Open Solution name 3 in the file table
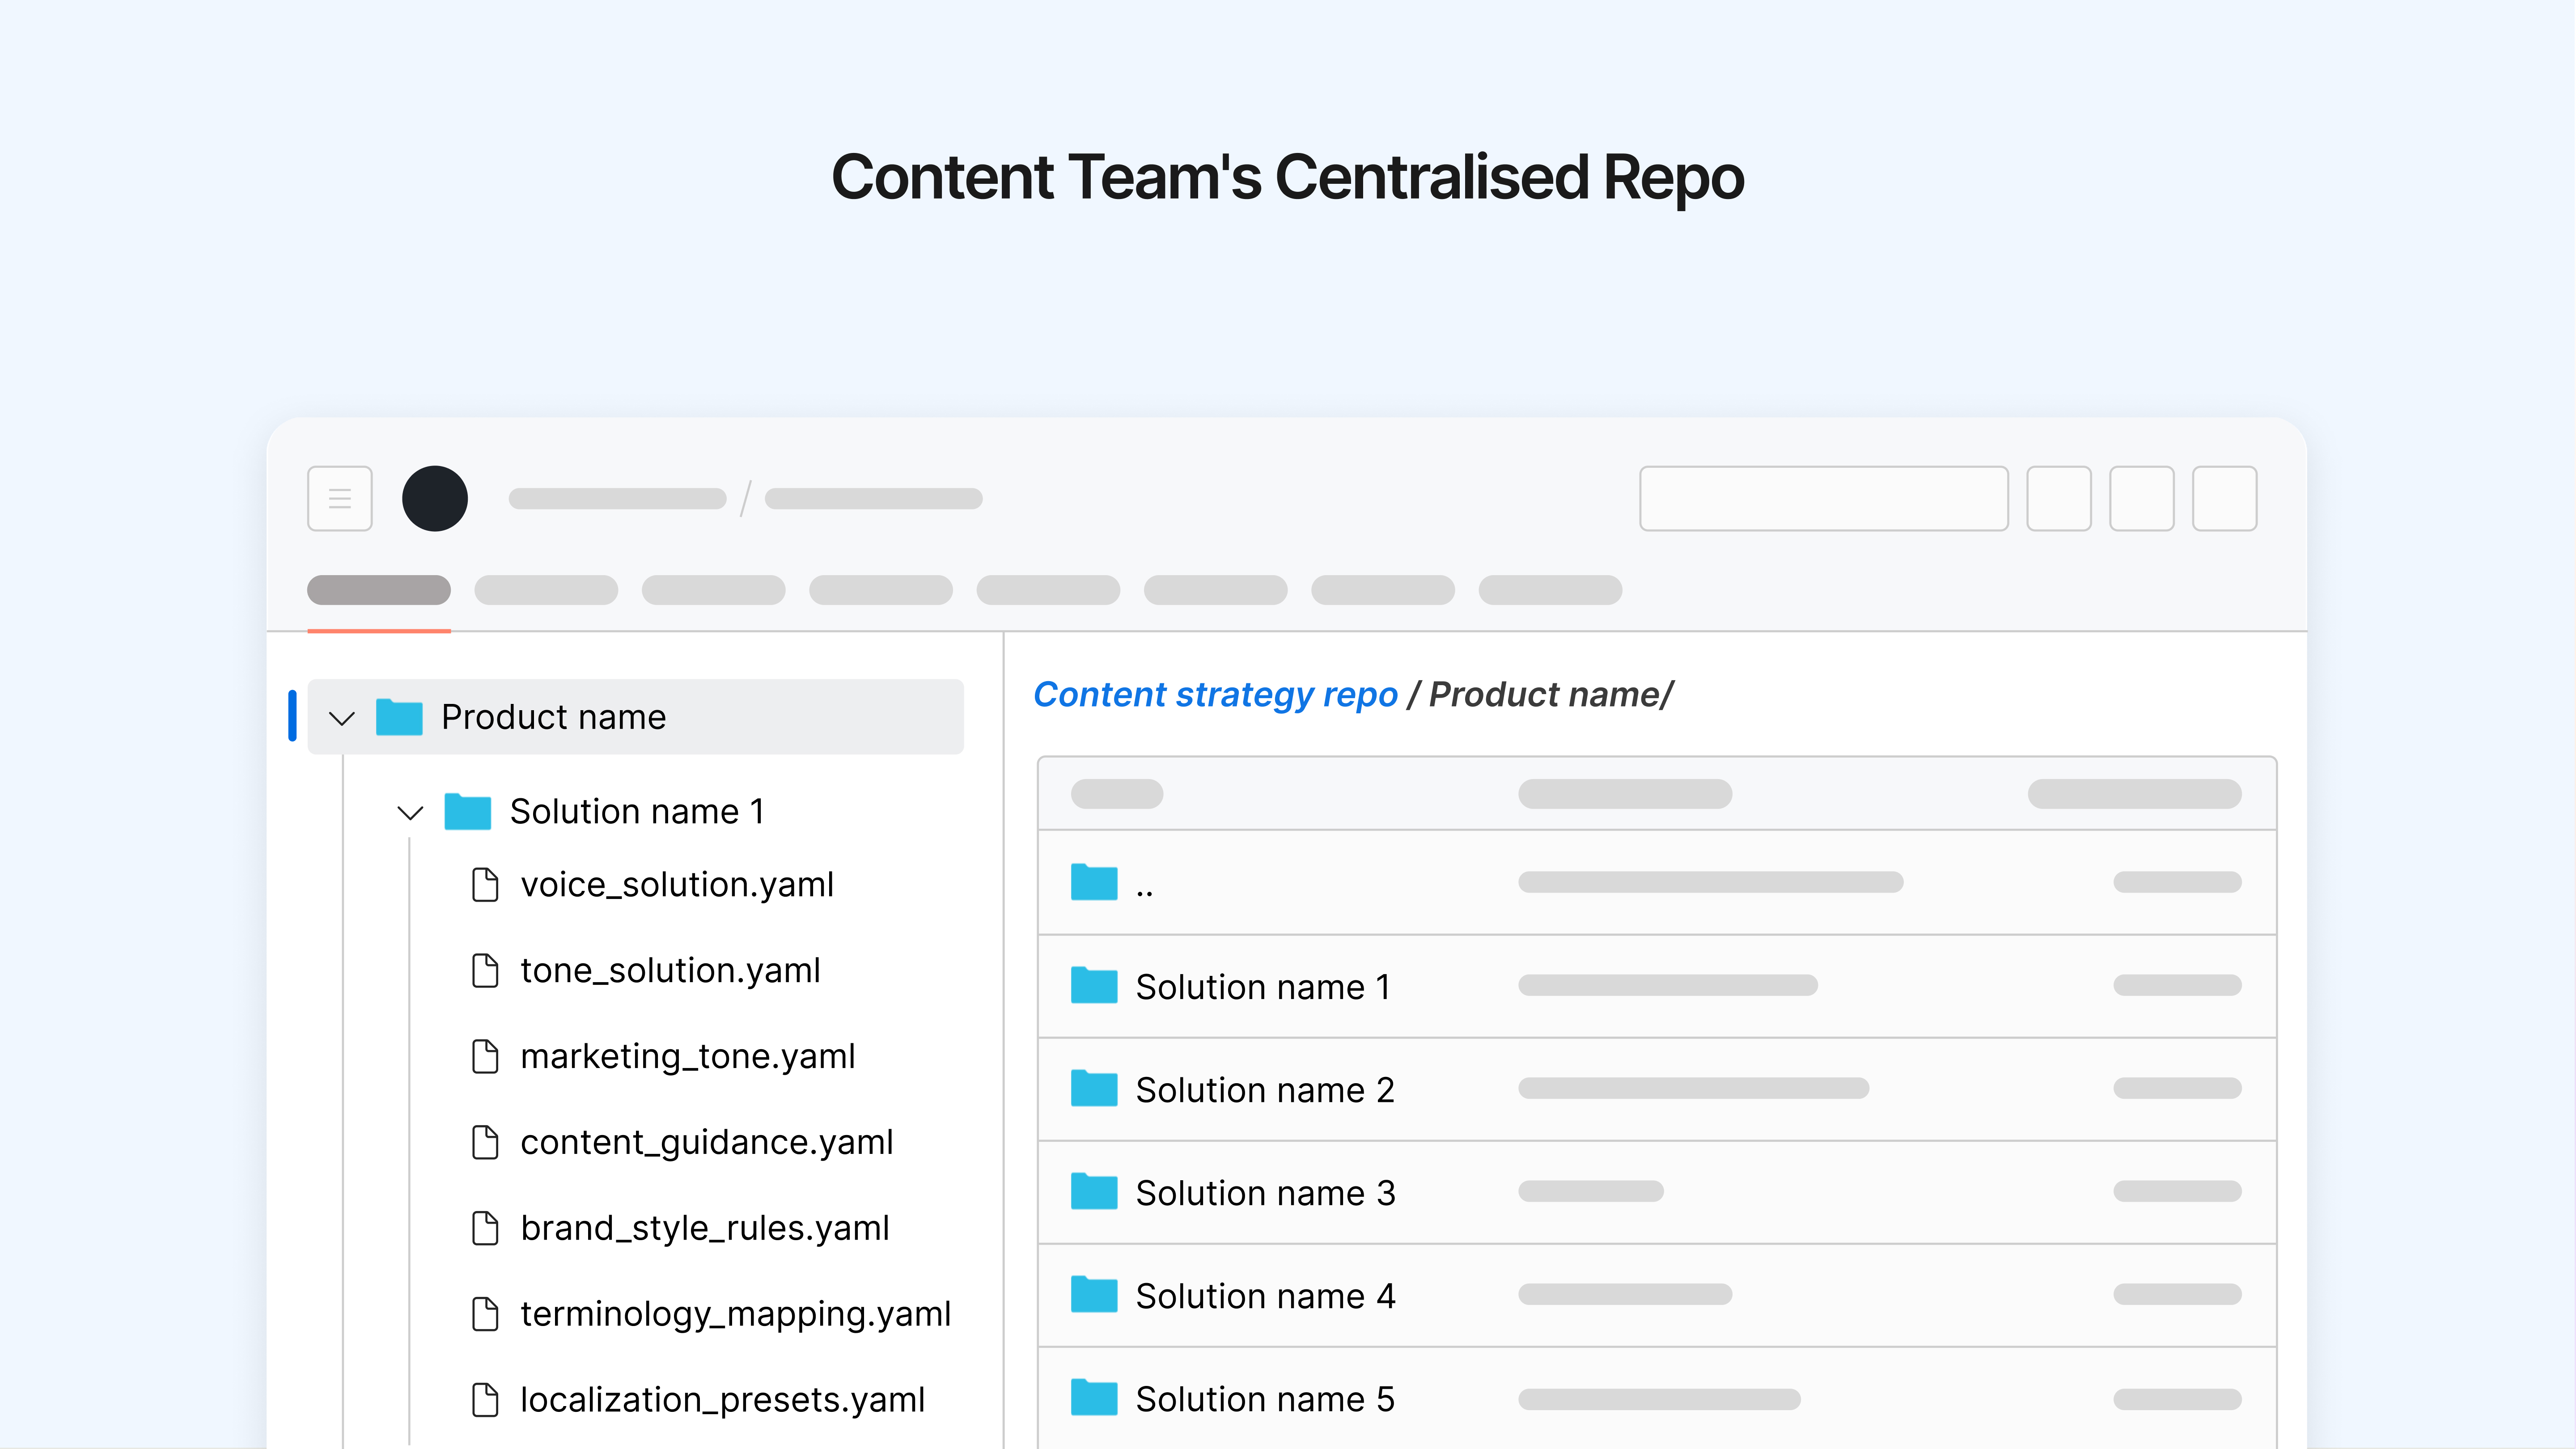 [x=1265, y=1193]
